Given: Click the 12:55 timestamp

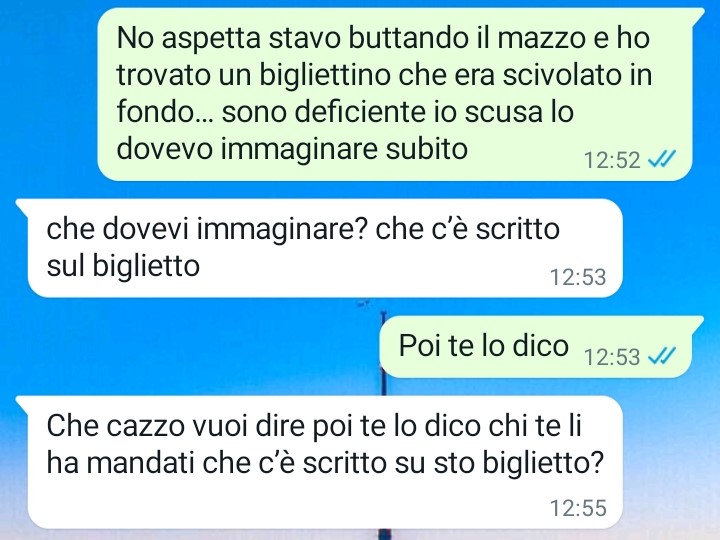Looking at the screenshot, I should (x=578, y=508).
